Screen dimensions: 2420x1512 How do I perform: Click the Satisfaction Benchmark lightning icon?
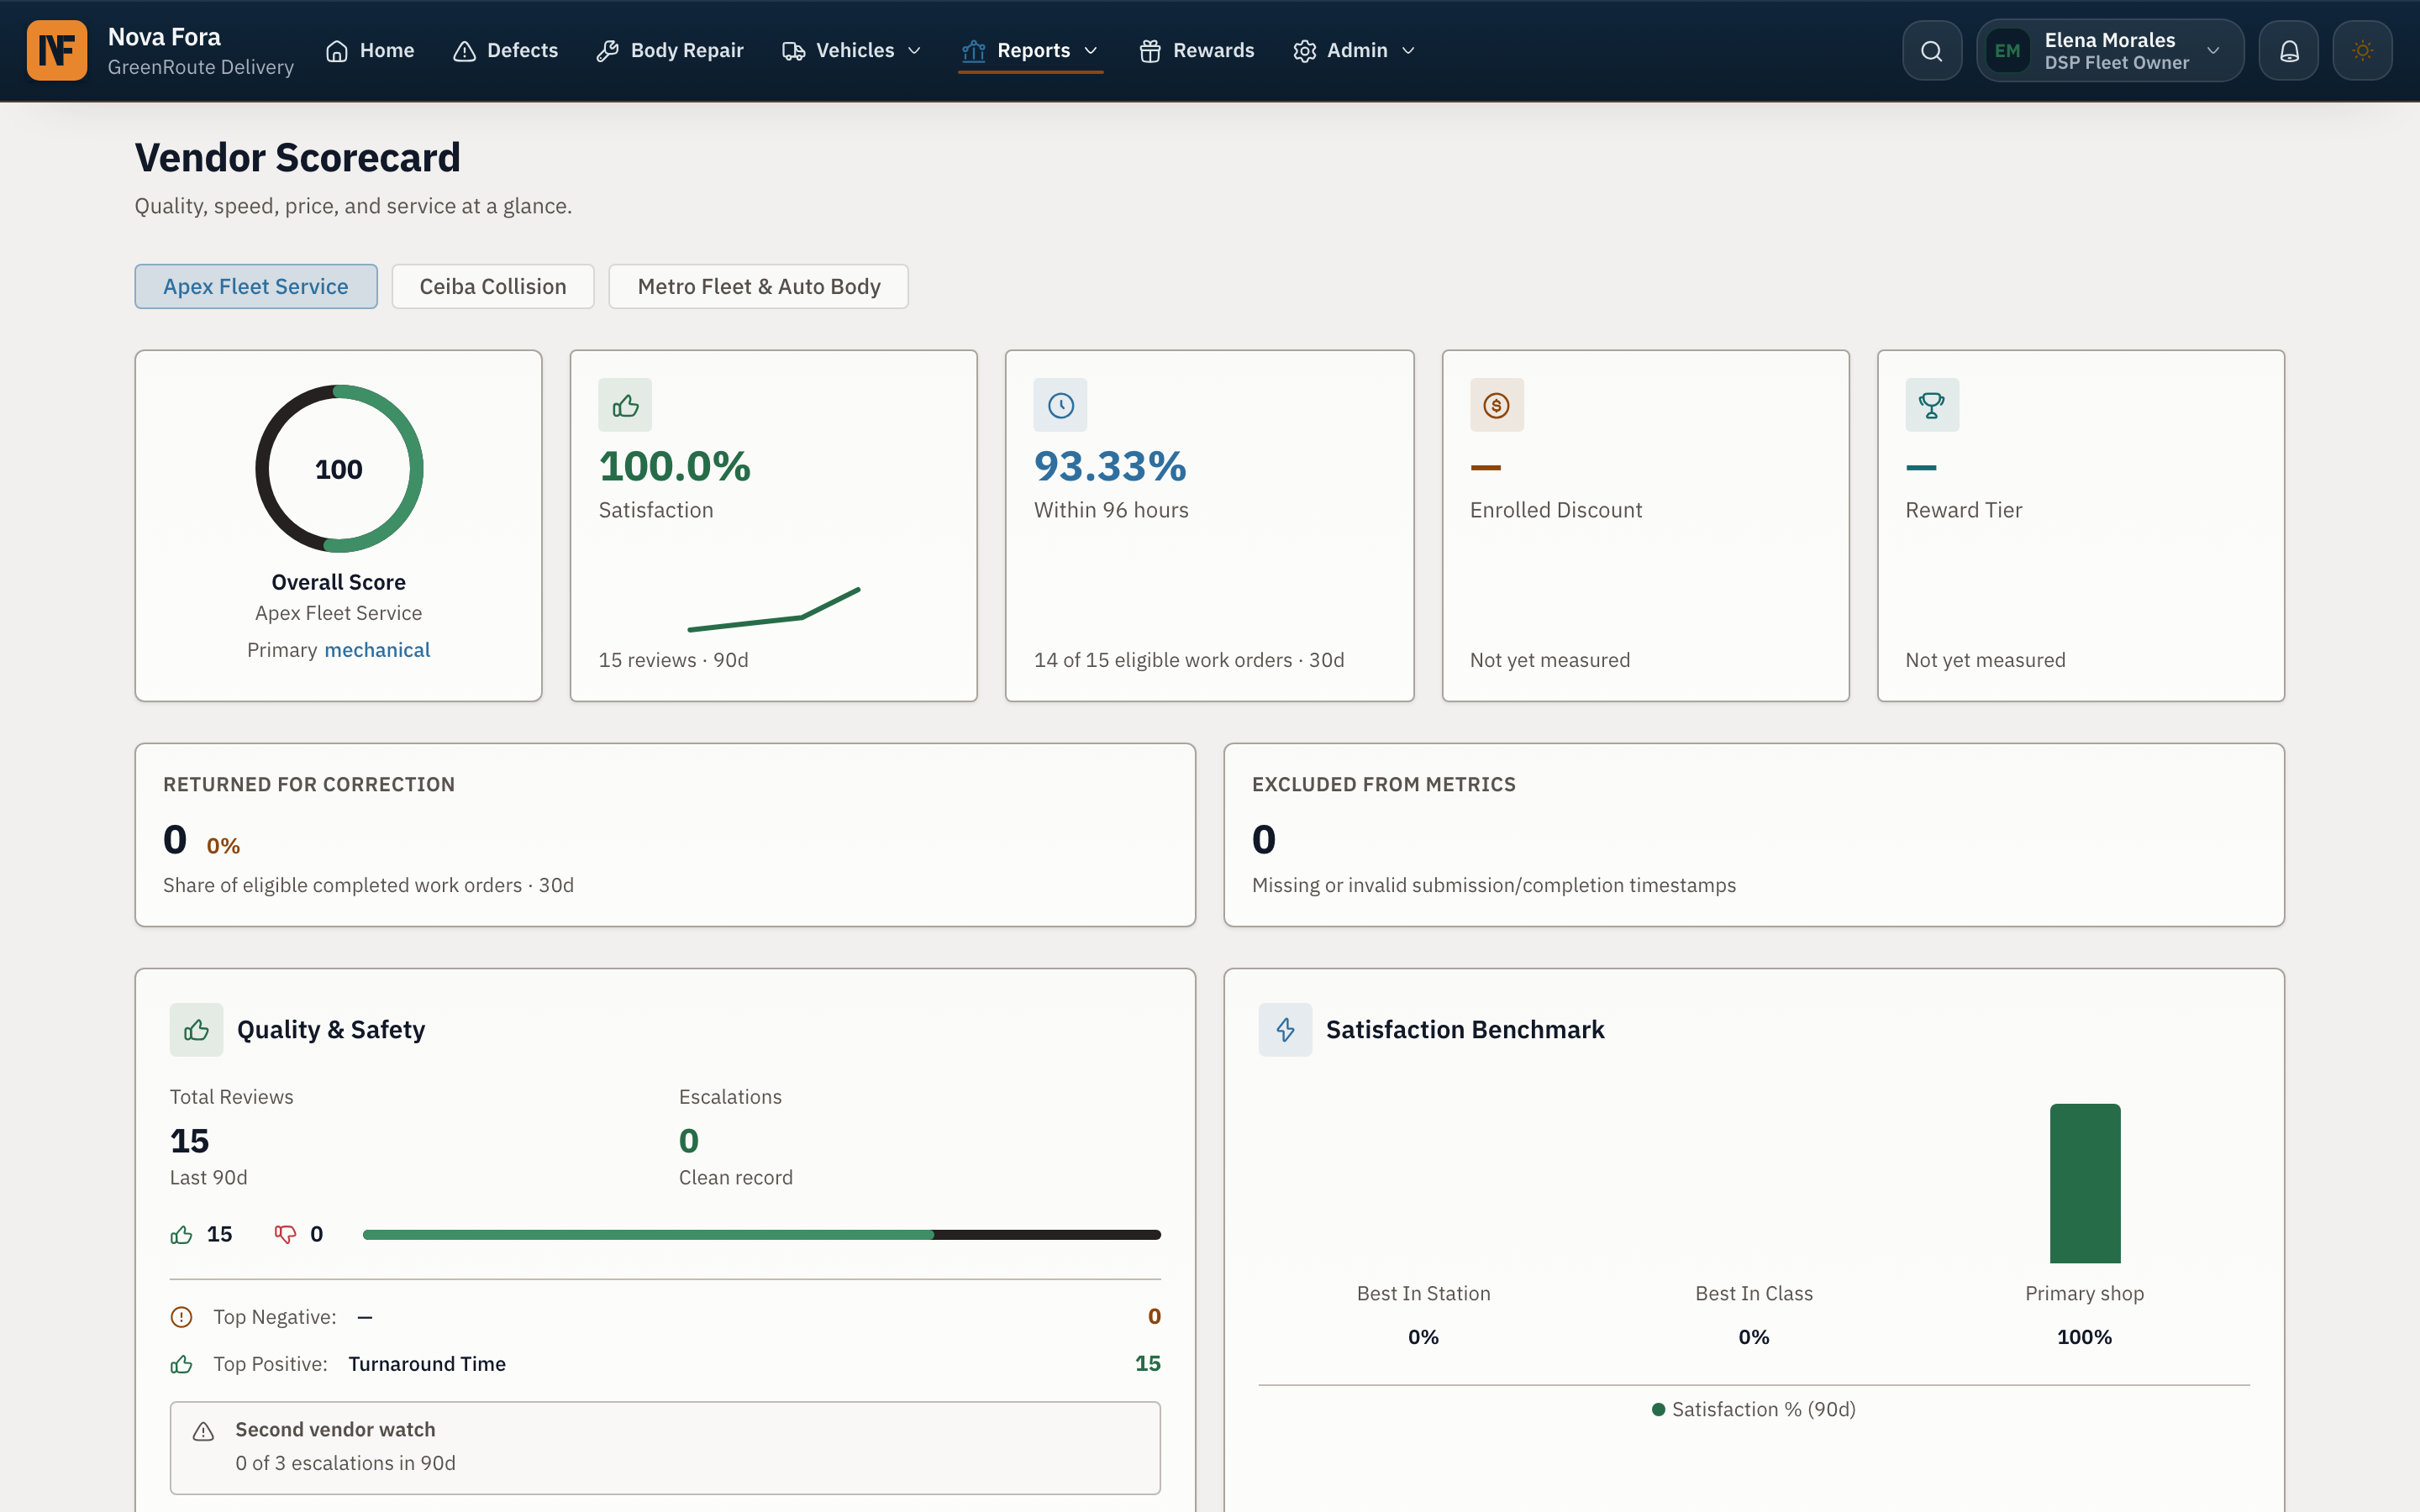(x=1285, y=1029)
